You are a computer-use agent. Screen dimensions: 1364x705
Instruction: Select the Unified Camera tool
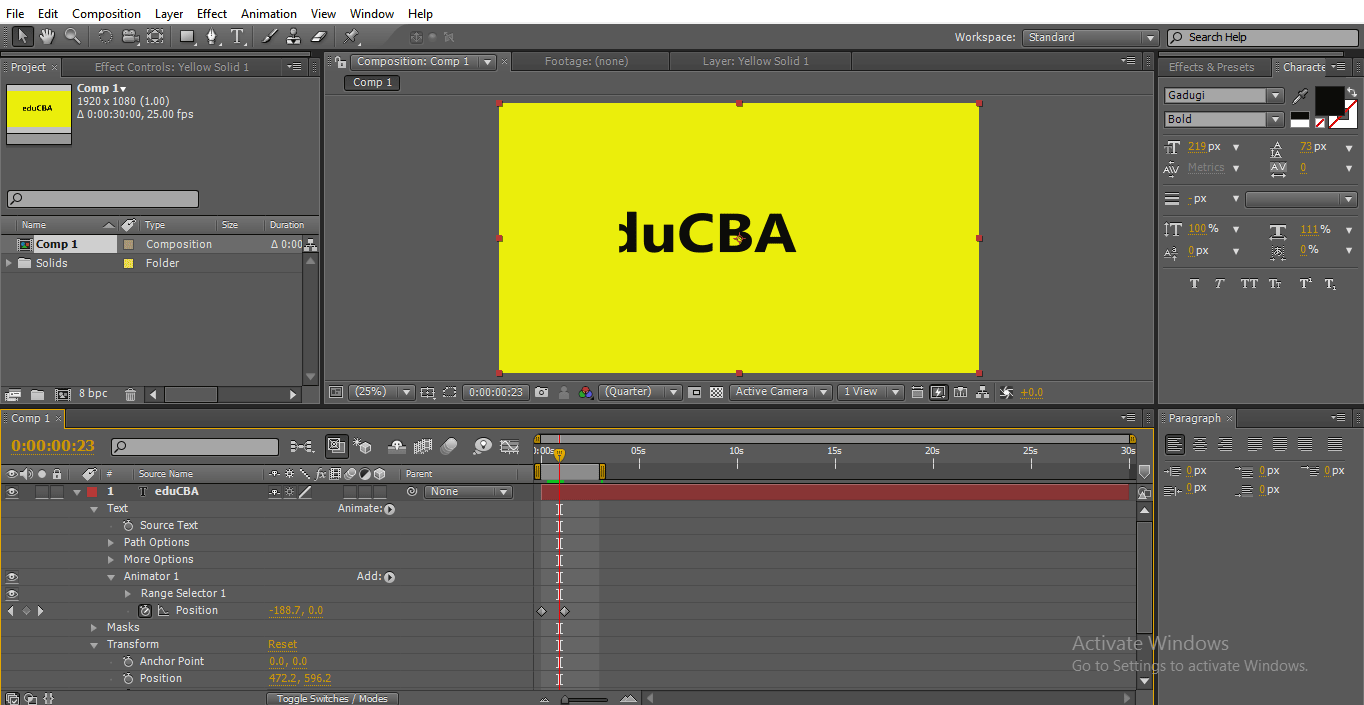pos(130,37)
